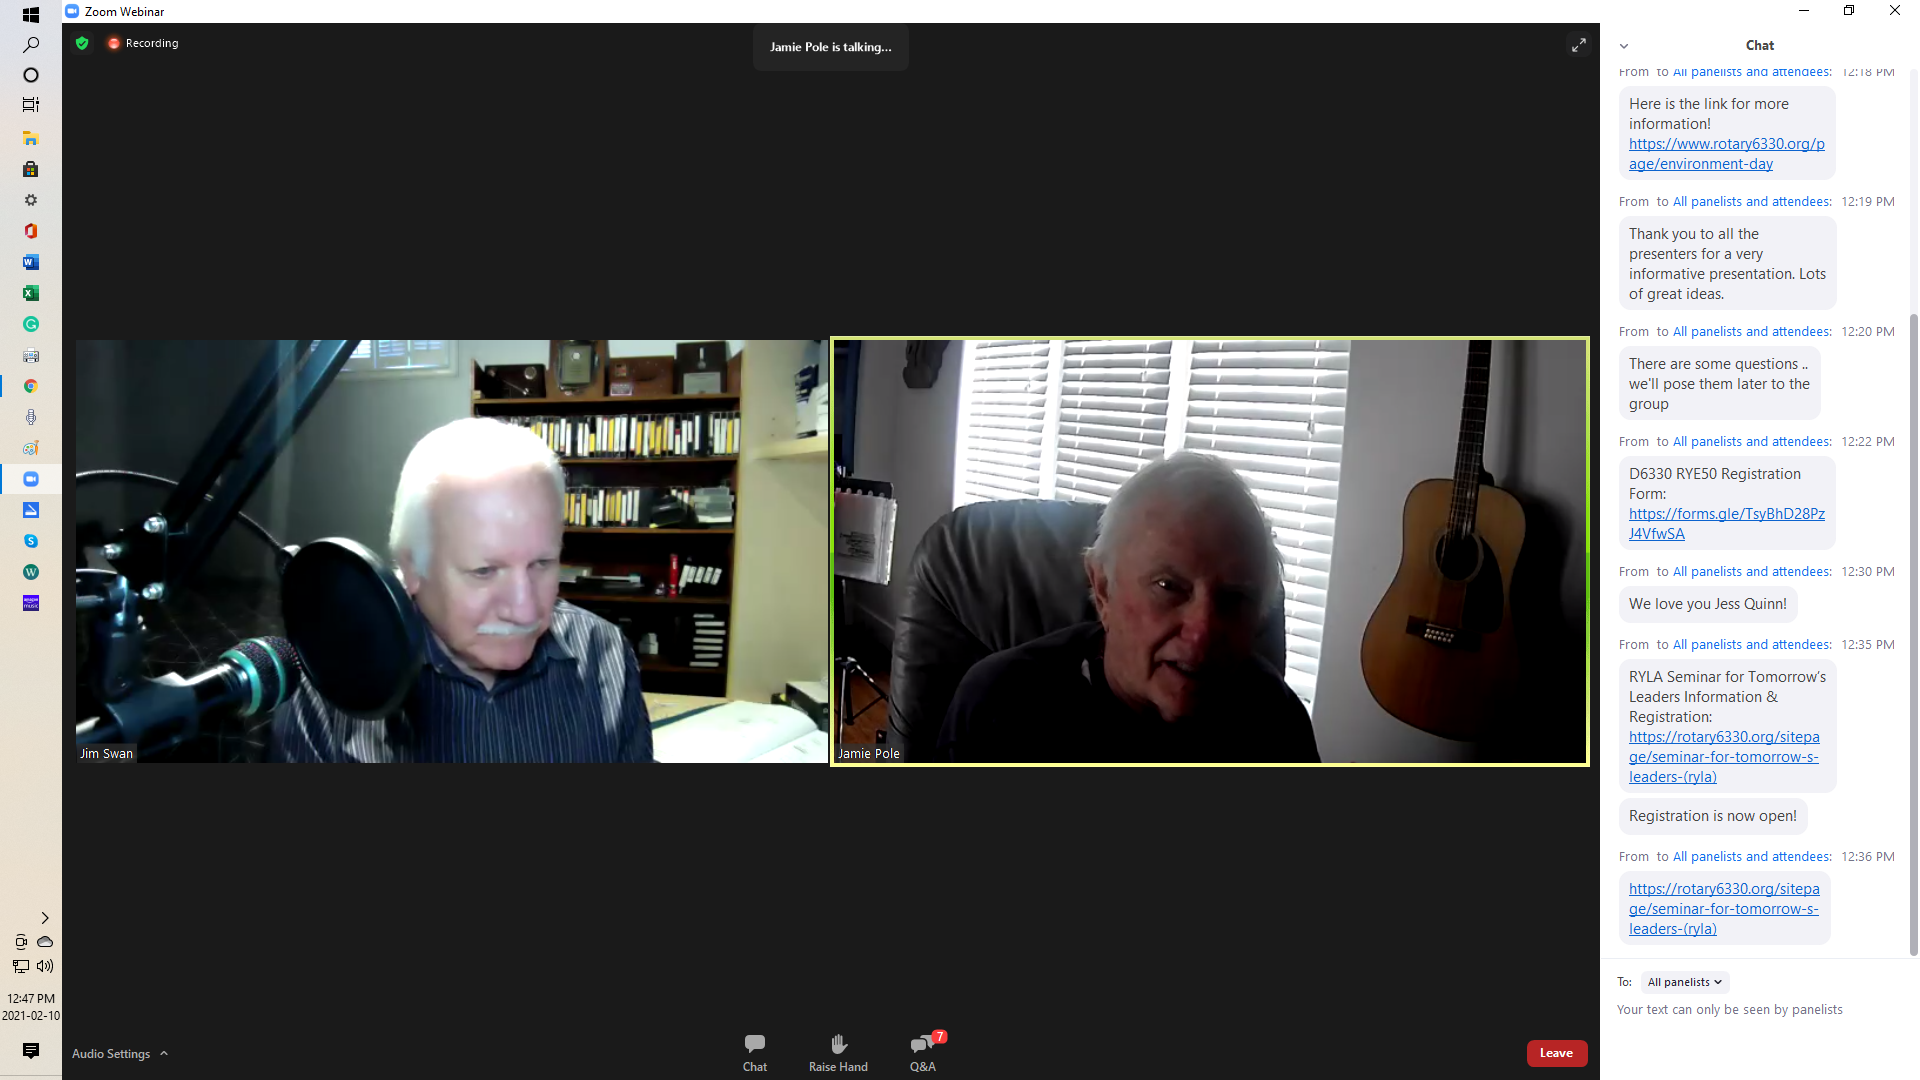The width and height of the screenshot is (1920, 1080).
Task: Open Google Chrome from the taskbar
Action: click(x=31, y=386)
